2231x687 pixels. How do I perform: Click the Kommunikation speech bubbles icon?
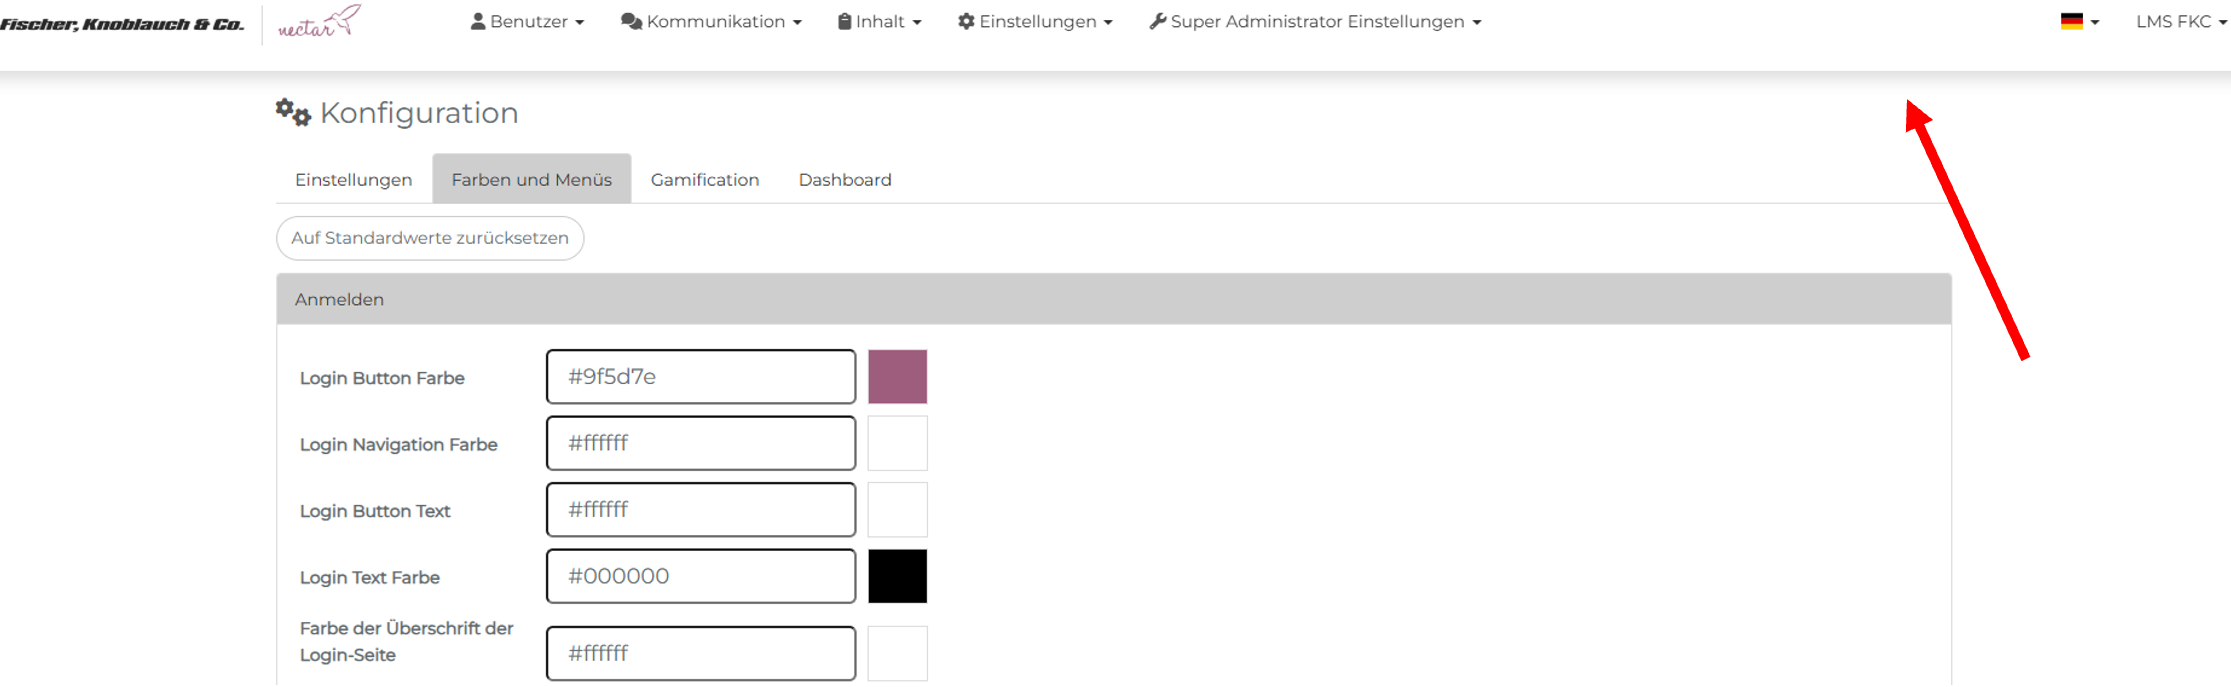(x=631, y=21)
